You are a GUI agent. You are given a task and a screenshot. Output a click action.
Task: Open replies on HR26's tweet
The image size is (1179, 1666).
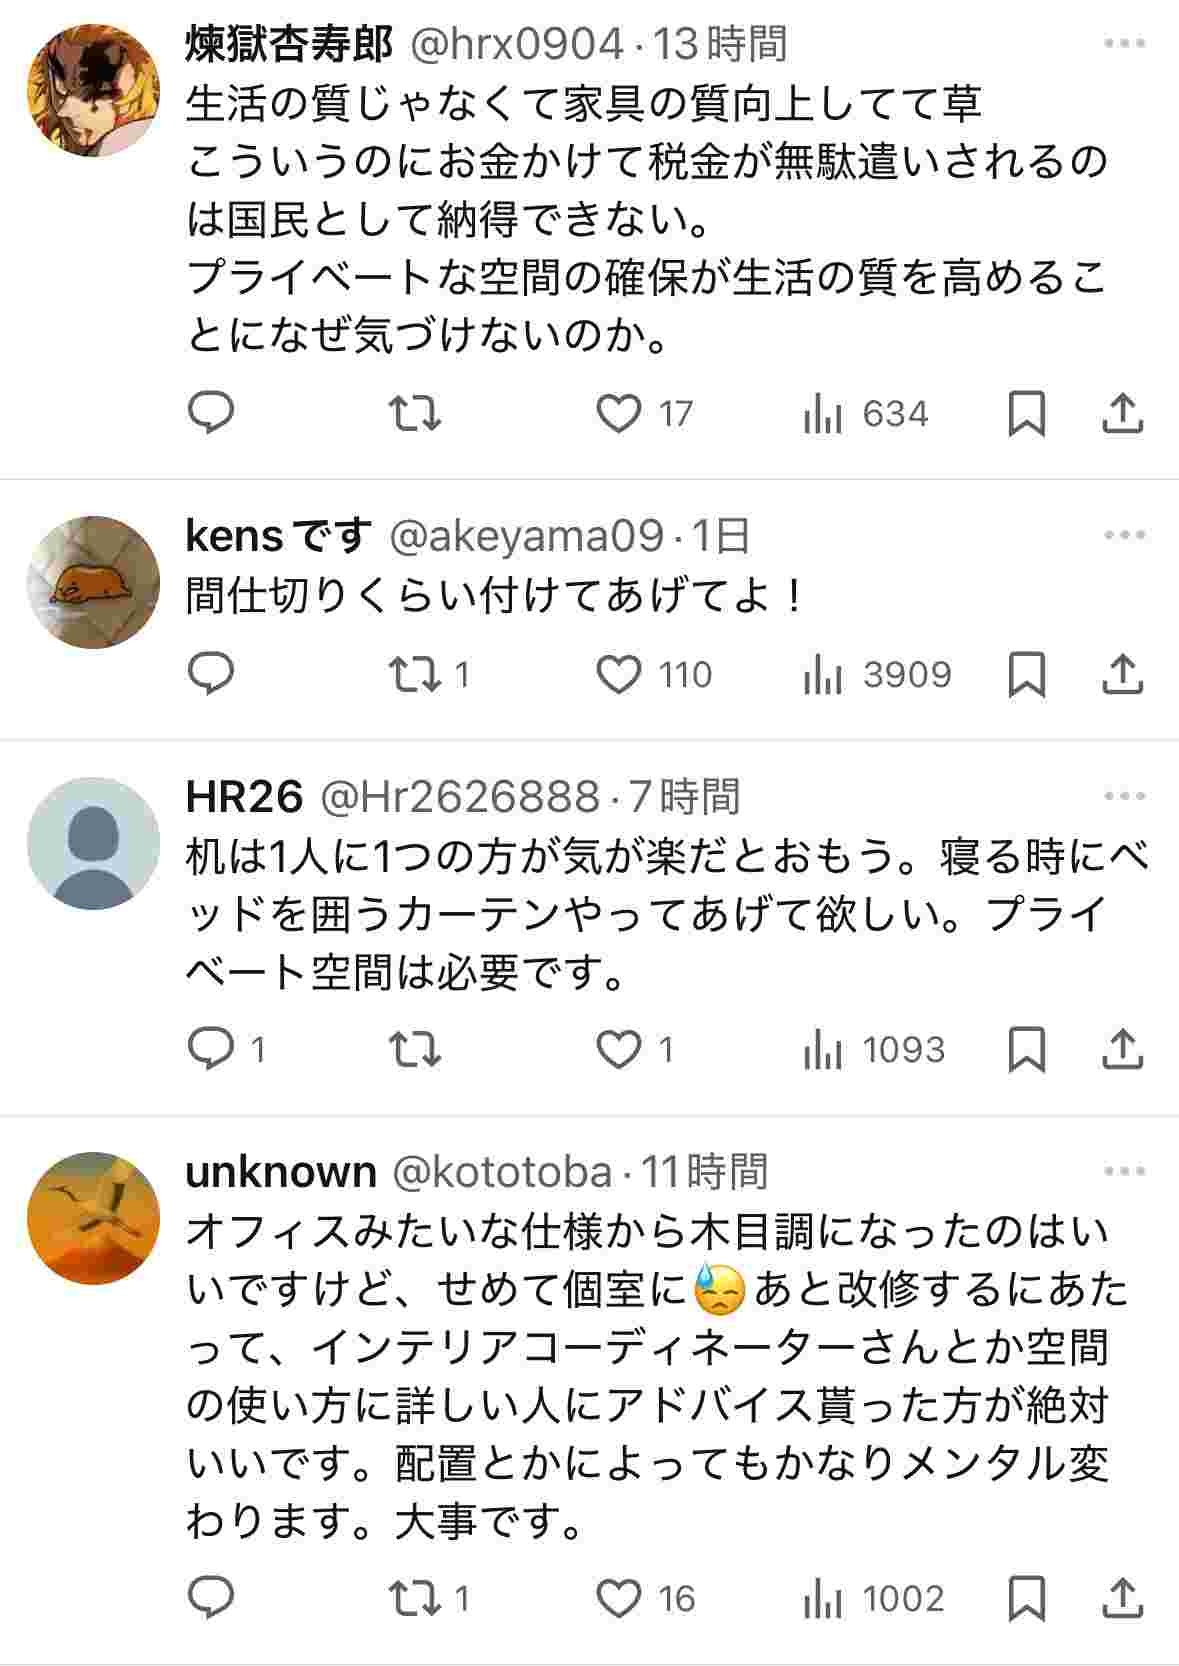click(x=211, y=1049)
